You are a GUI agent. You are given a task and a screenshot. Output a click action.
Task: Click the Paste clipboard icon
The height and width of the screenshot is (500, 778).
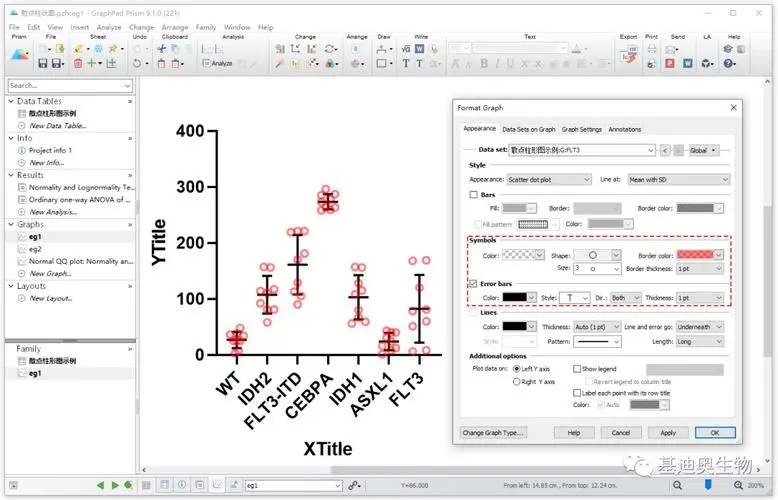(162, 63)
